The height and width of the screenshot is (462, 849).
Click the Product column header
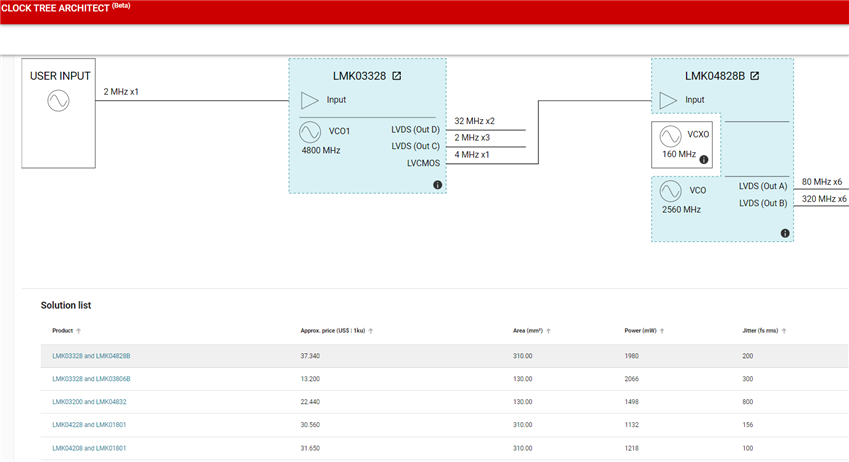[62, 330]
